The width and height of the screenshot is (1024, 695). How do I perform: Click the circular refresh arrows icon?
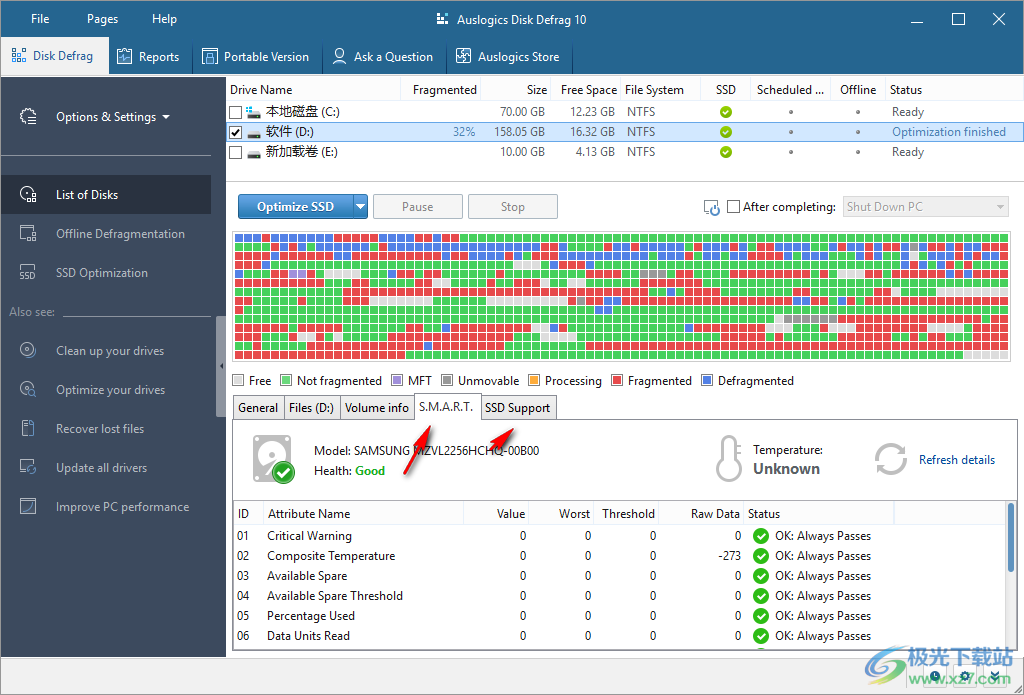891,459
